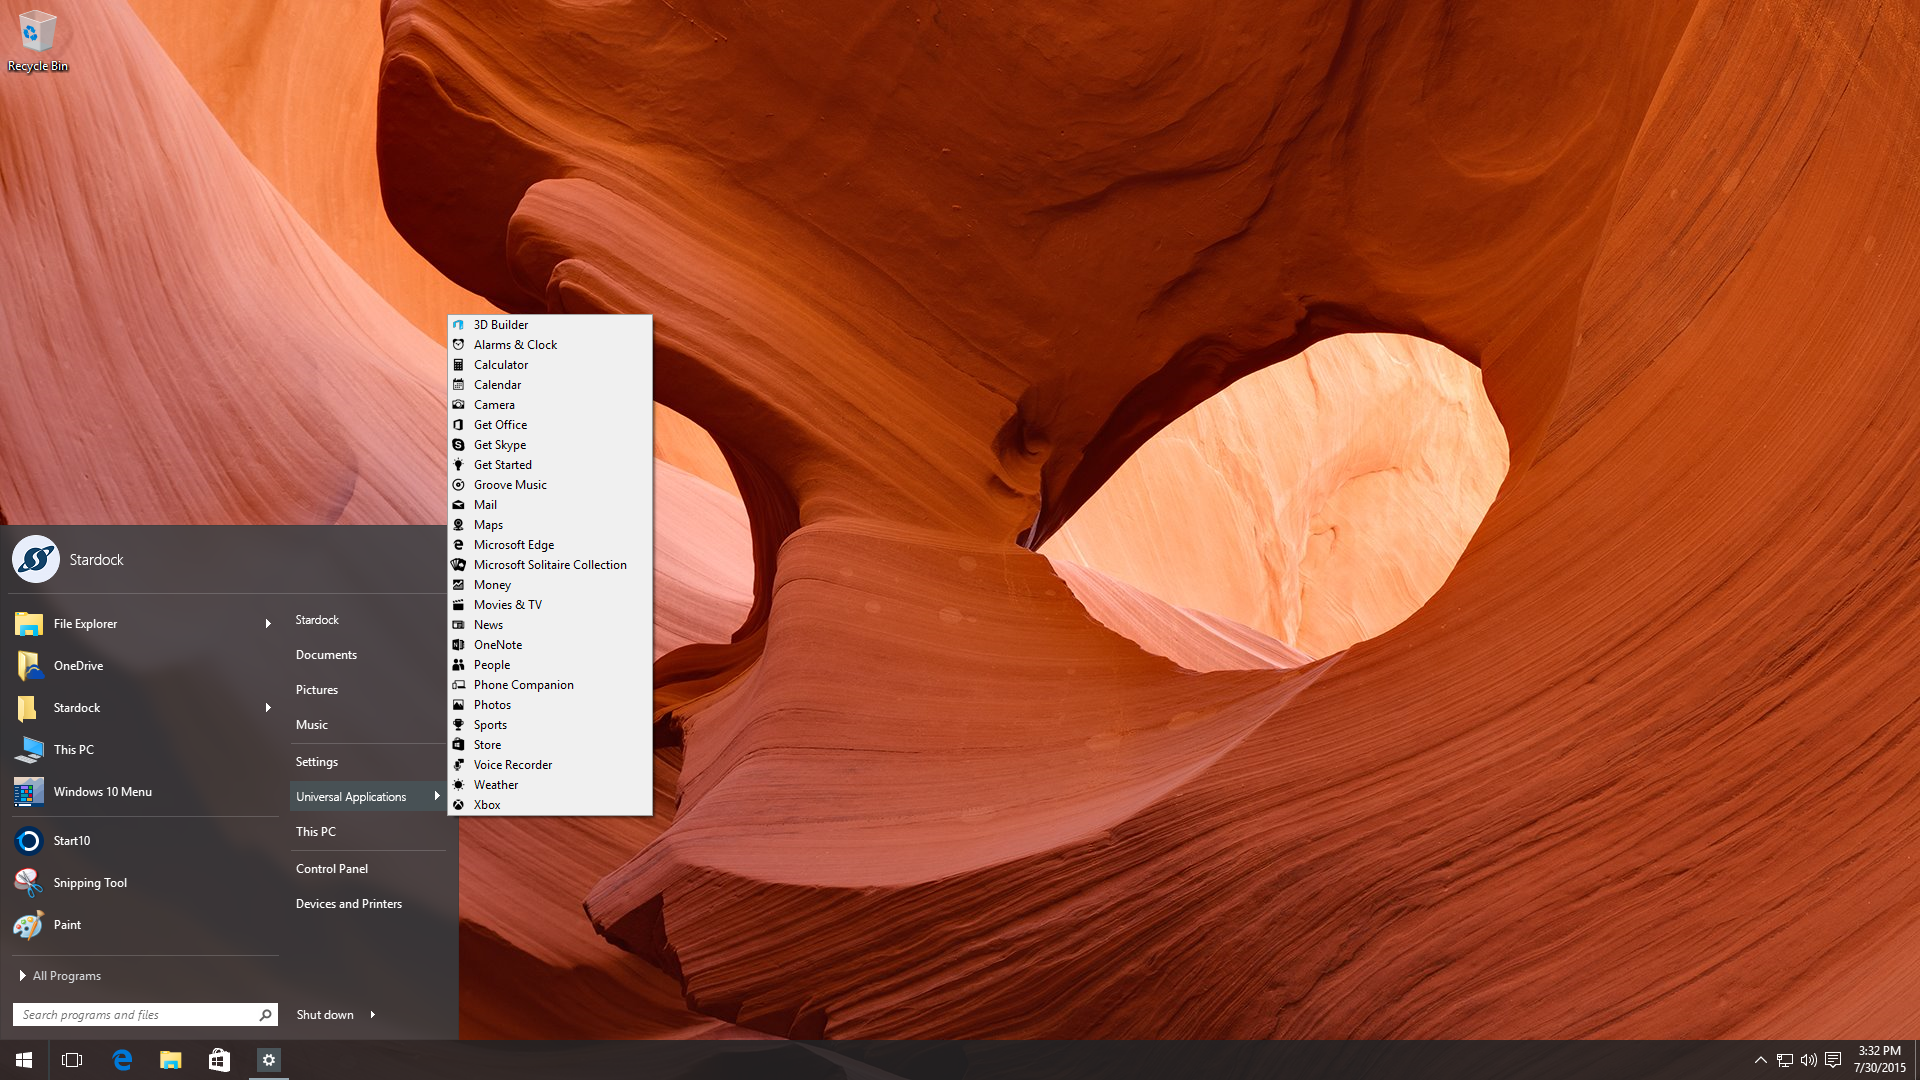Click the Microsoft Edge taskbar icon

(x=122, y=1060)
